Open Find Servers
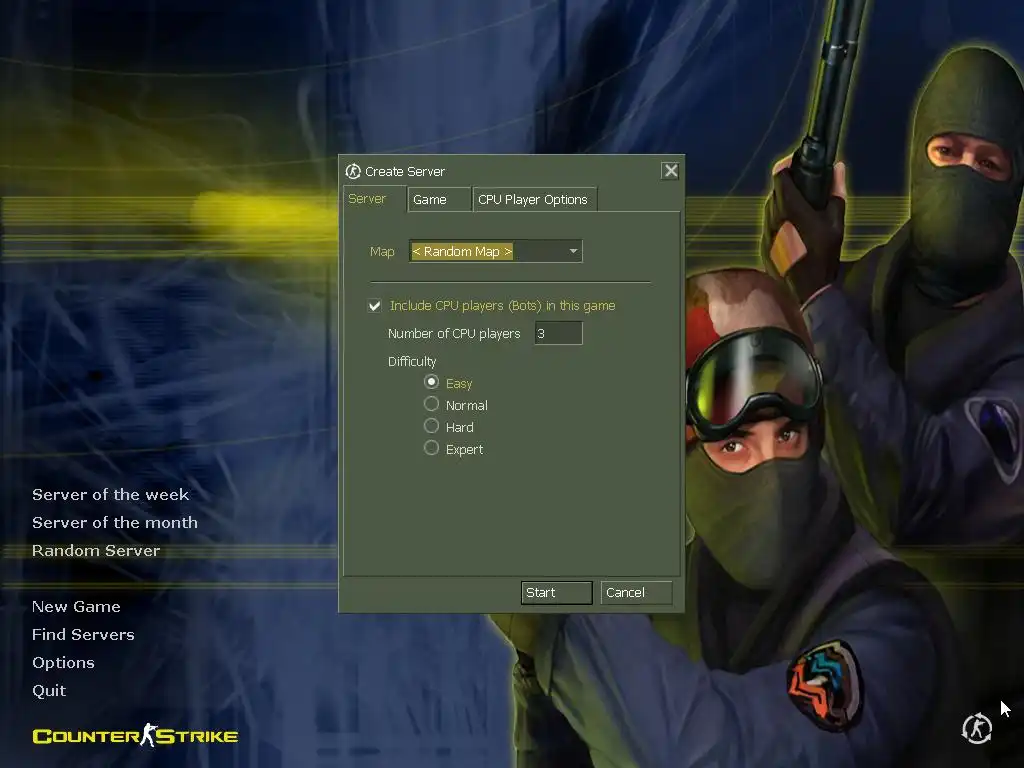The height and width of the screenshot is (768, 1024). click(84, 635)
